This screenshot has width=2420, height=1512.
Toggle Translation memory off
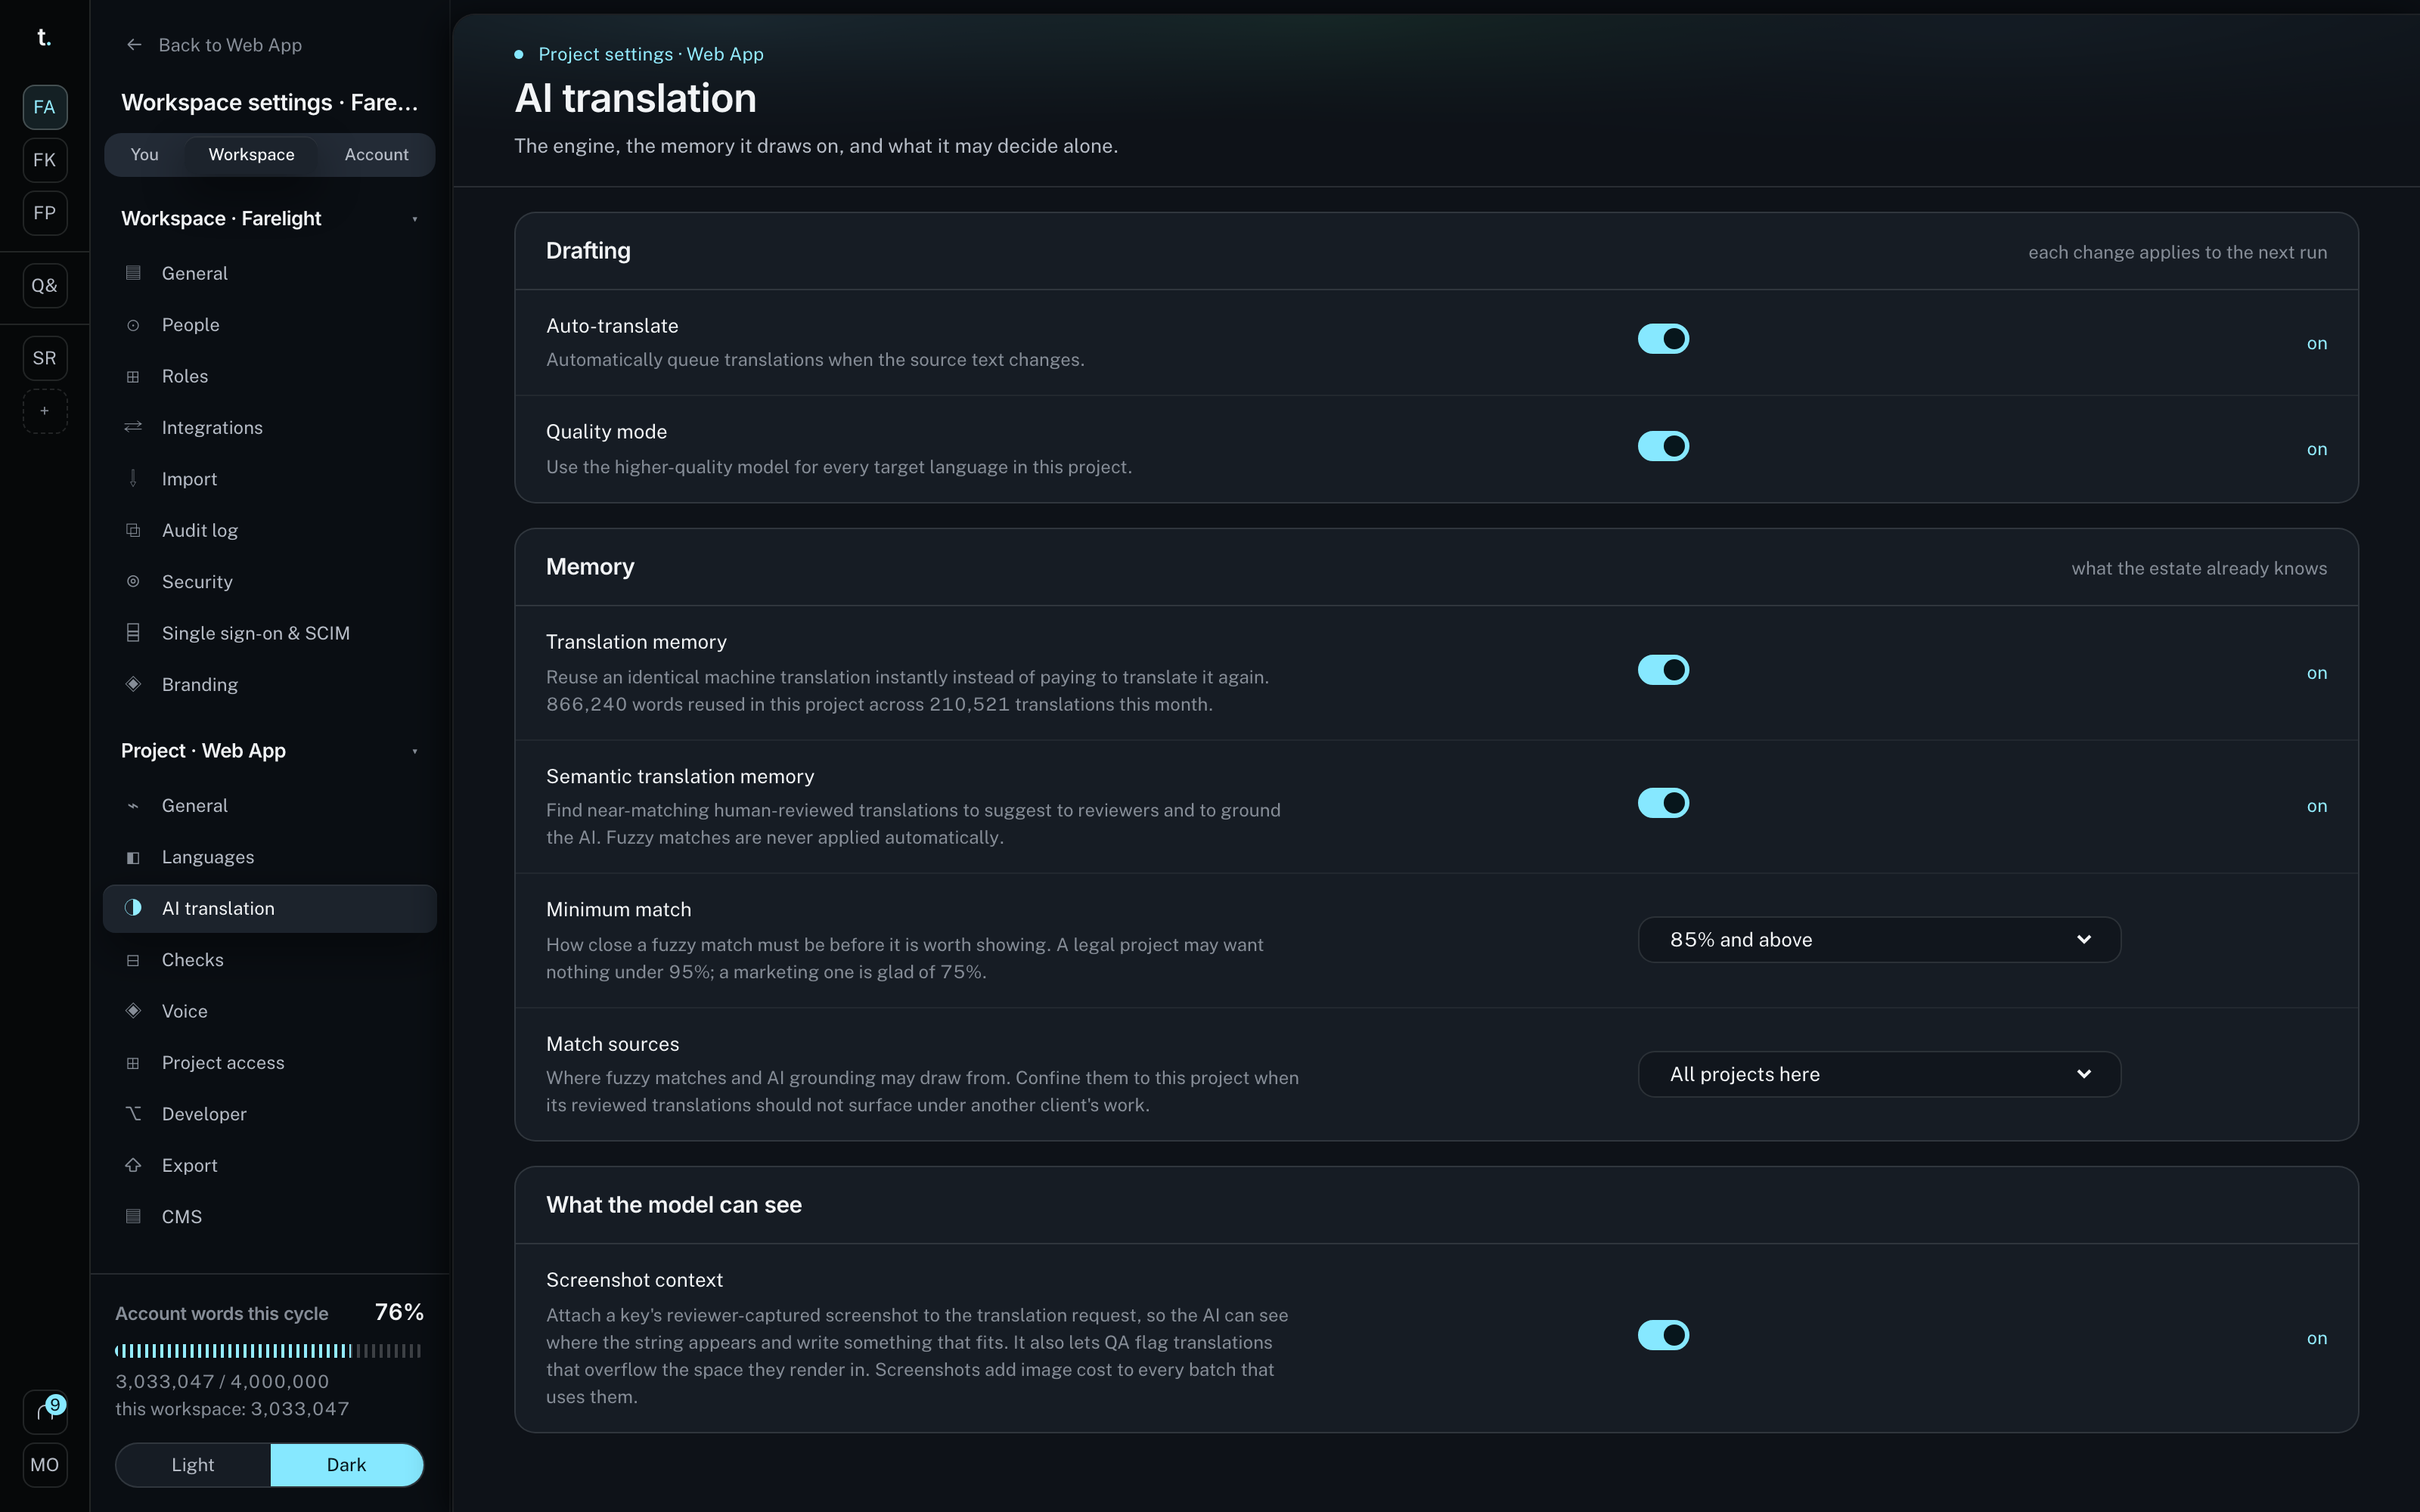pyautogui.click(x=1663, y=670)
